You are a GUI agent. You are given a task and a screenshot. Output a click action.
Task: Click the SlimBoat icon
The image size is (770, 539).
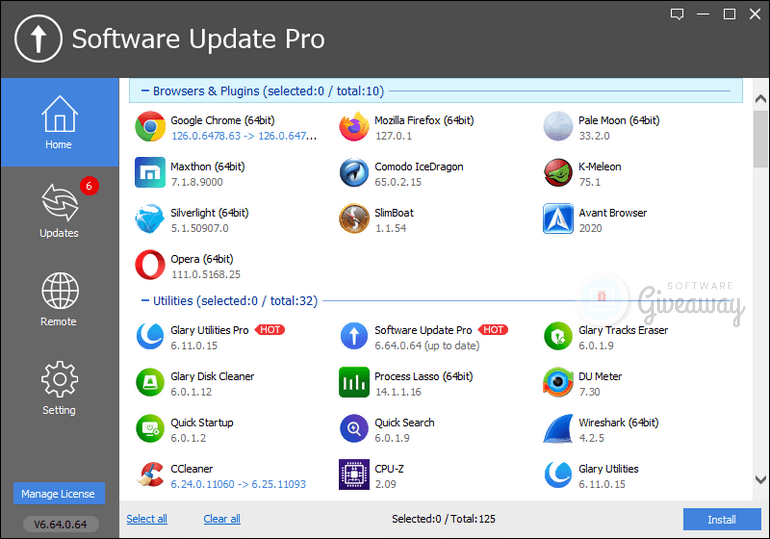(x=354, y=219)
